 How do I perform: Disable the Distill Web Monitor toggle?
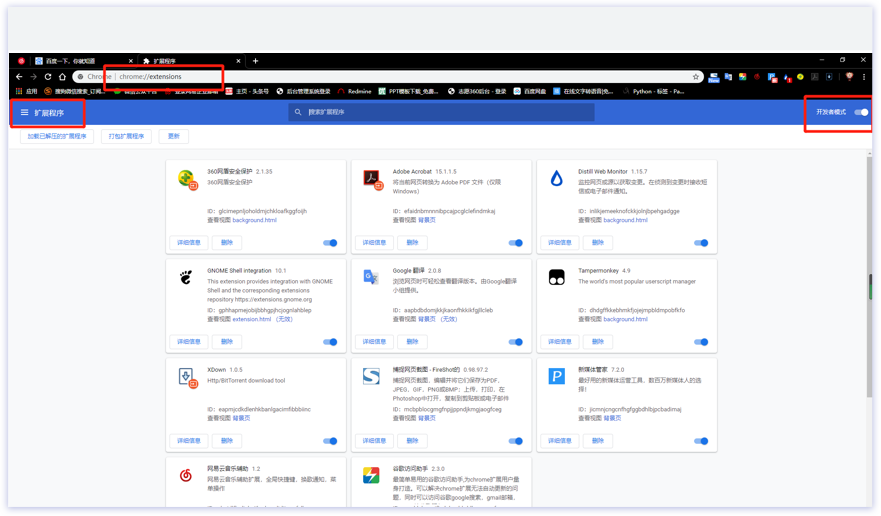[701, 243]
